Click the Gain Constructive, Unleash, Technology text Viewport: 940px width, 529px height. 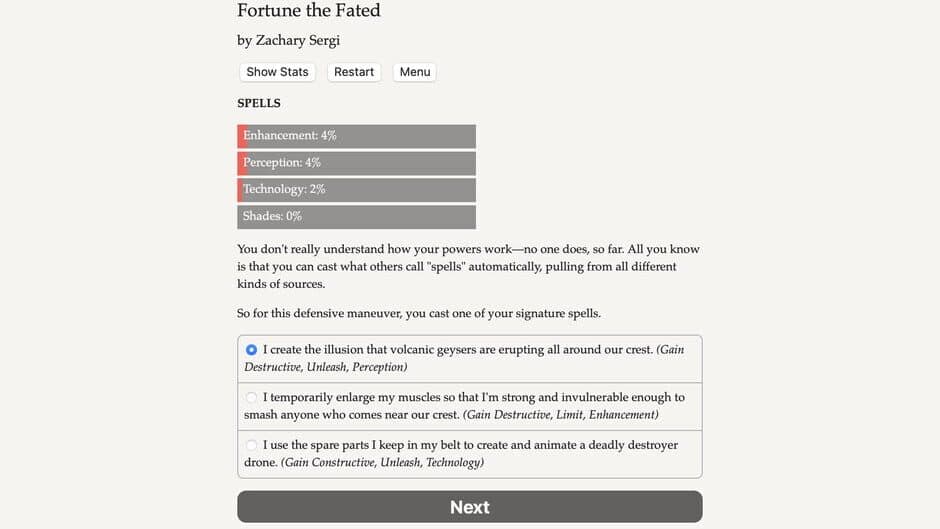click(x=382, y=462)
